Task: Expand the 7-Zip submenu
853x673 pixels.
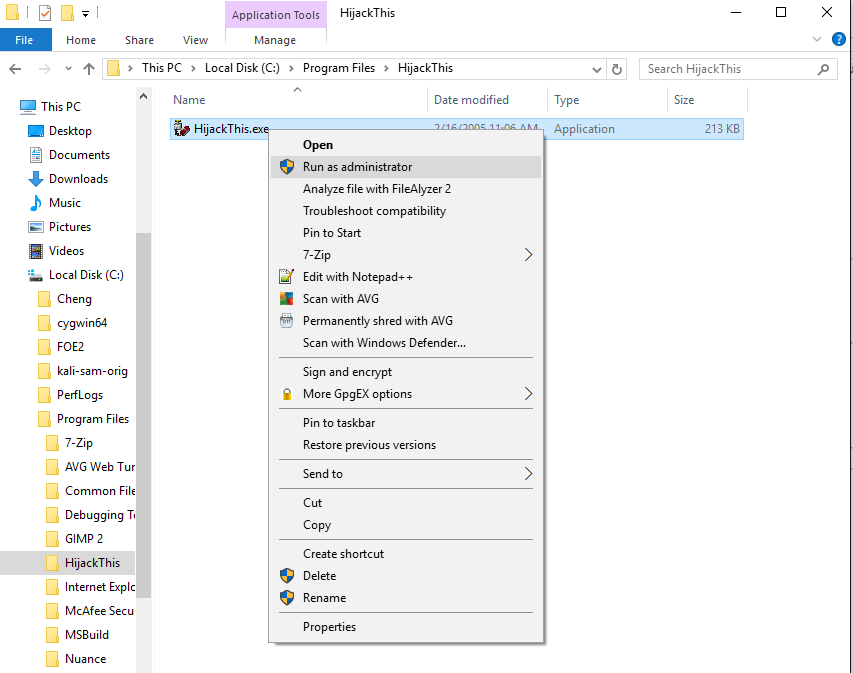Action: [x=528, y=255]
